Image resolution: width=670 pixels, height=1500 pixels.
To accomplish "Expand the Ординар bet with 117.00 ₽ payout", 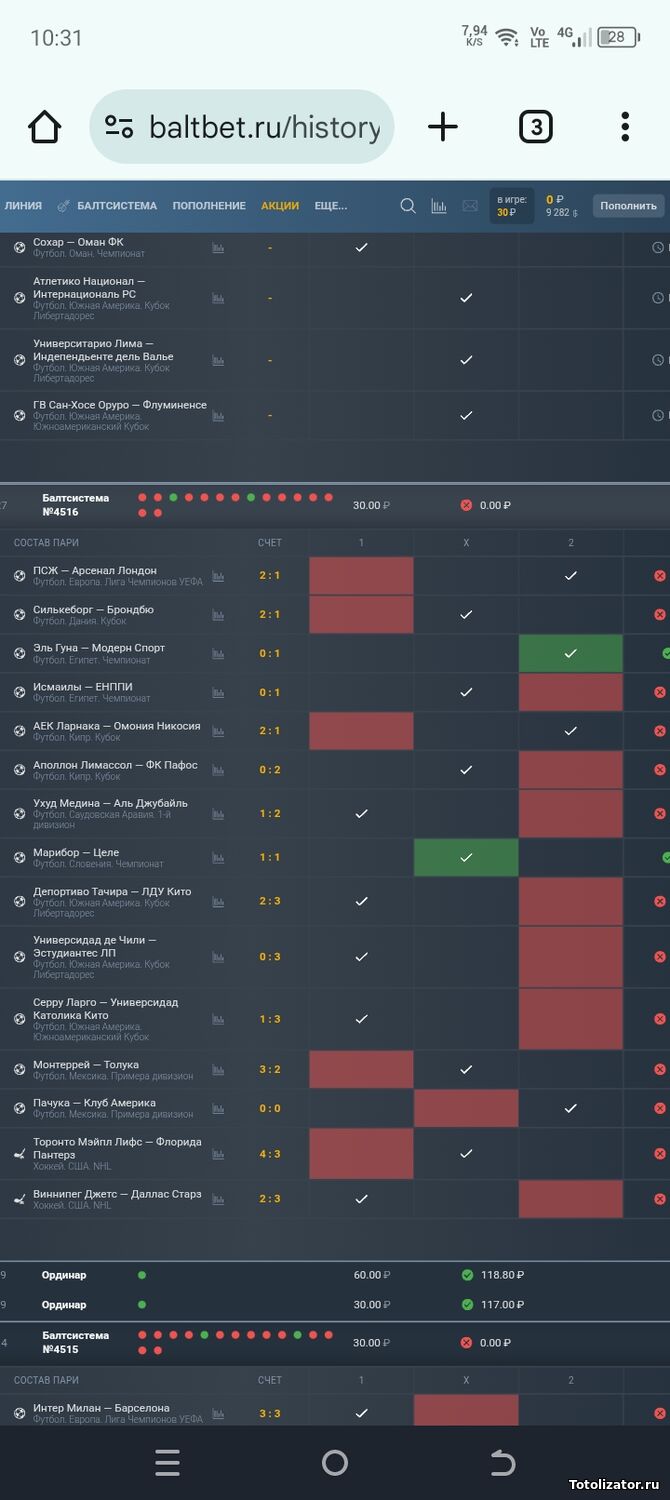I will tap(335, 1304).
